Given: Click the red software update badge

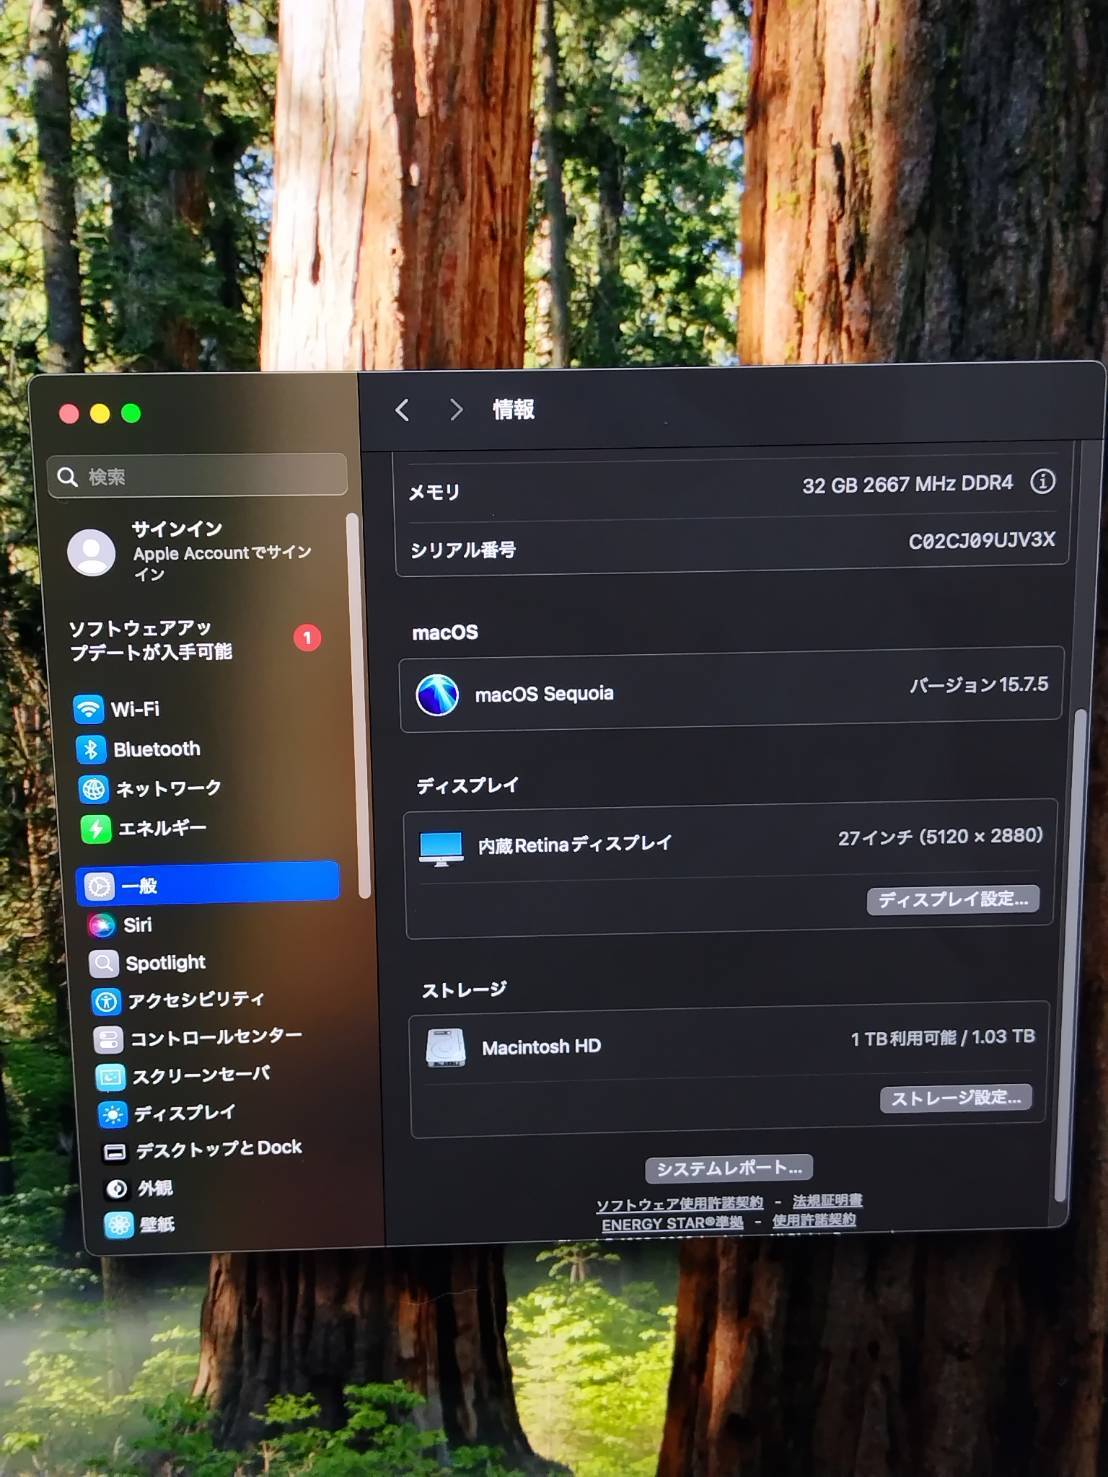Looking at the screenshot, I should 307,637.
